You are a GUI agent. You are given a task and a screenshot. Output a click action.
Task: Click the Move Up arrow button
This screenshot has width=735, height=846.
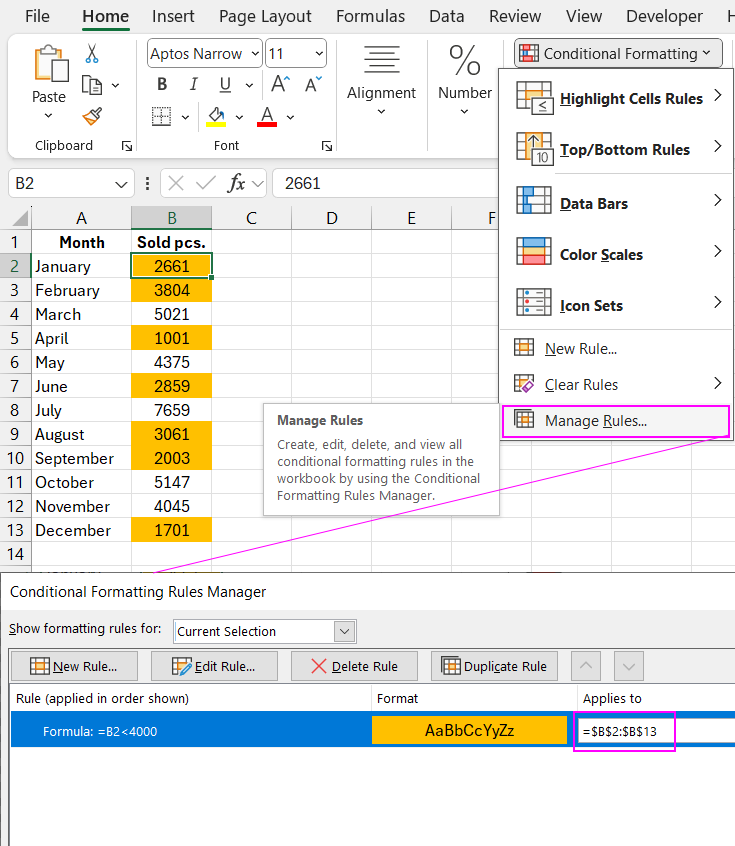click(586, 666)
